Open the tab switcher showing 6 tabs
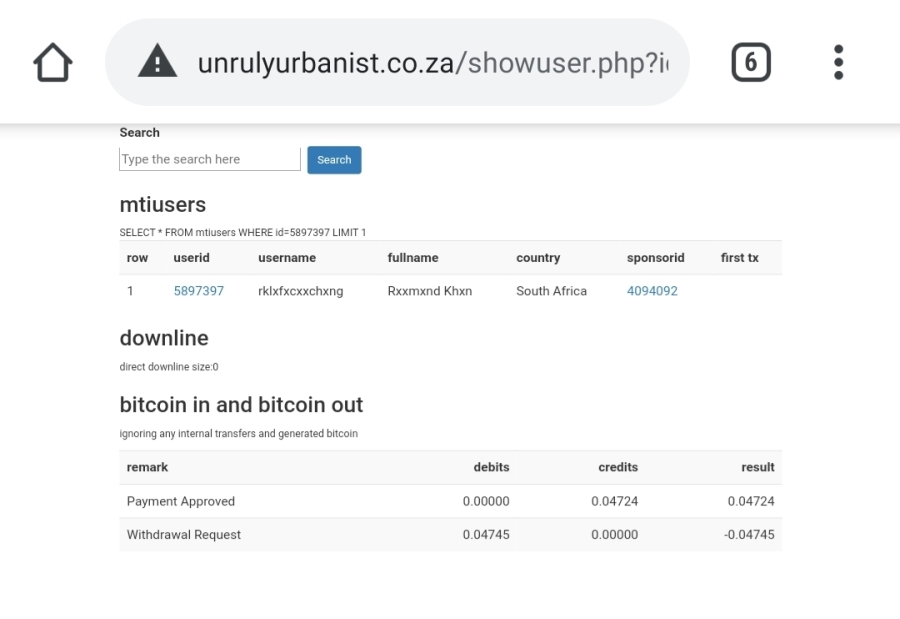 coord(751,63)
